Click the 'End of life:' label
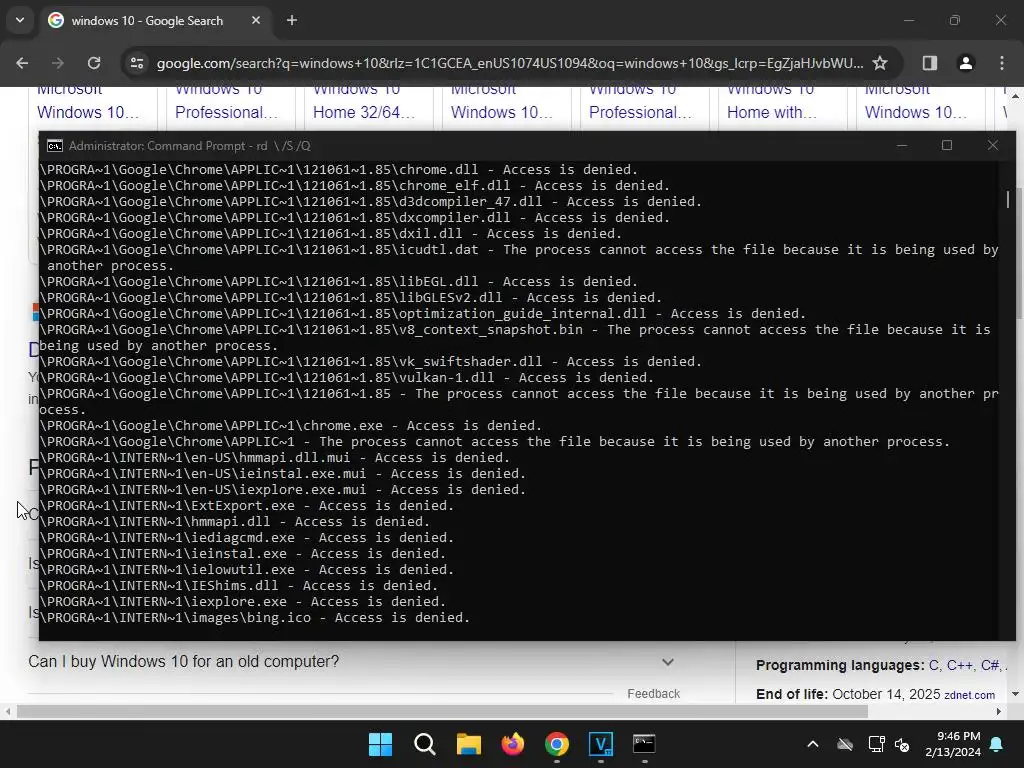 (792, 694)
